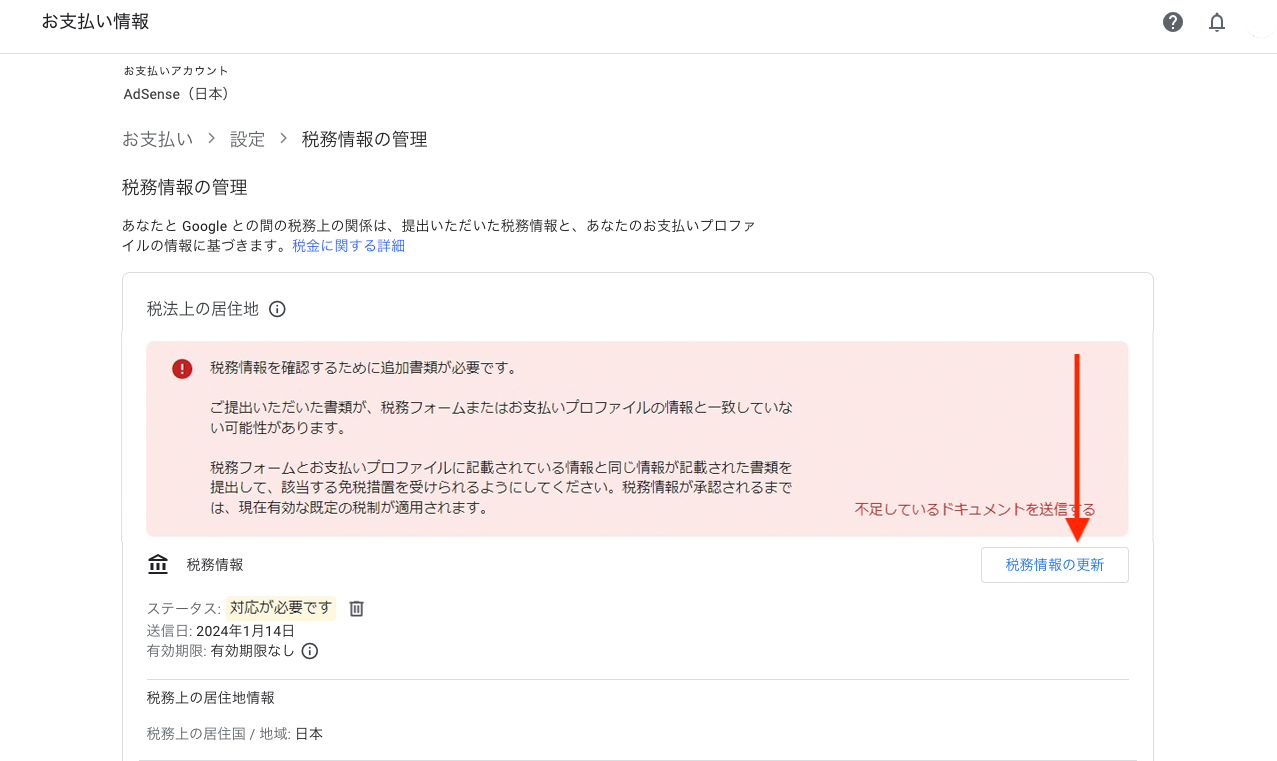Open the help question mark icon

pyautogui.click(x=1173, y=22)
